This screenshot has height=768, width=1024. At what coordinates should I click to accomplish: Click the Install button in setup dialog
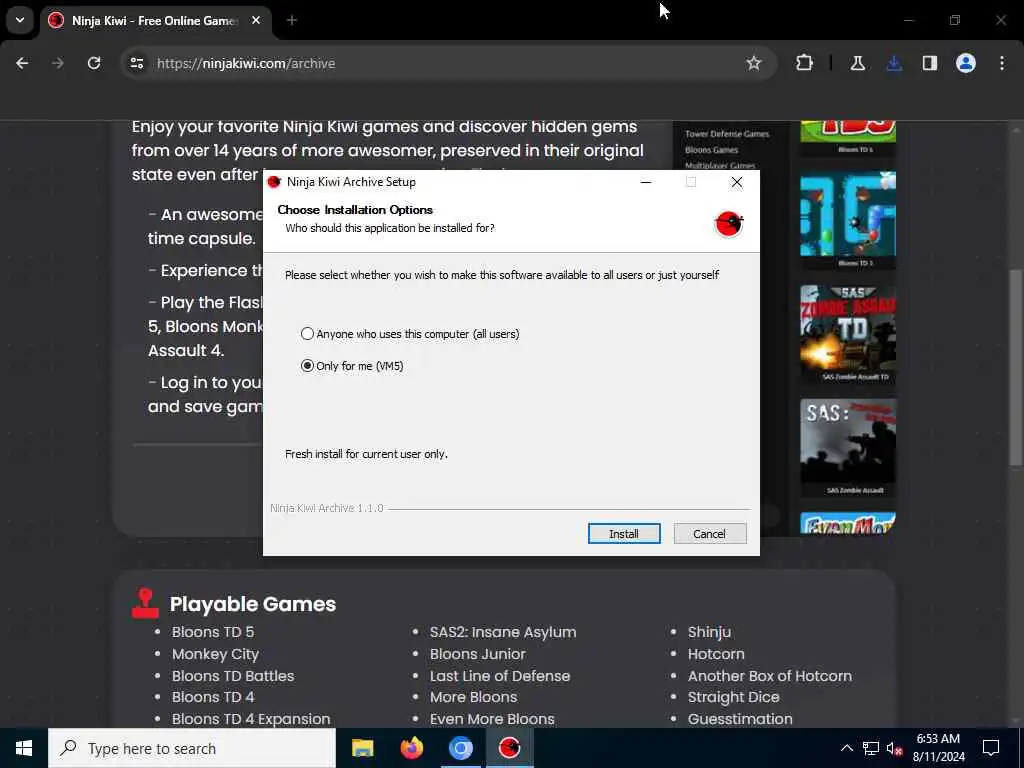click(x=624, y=534)
